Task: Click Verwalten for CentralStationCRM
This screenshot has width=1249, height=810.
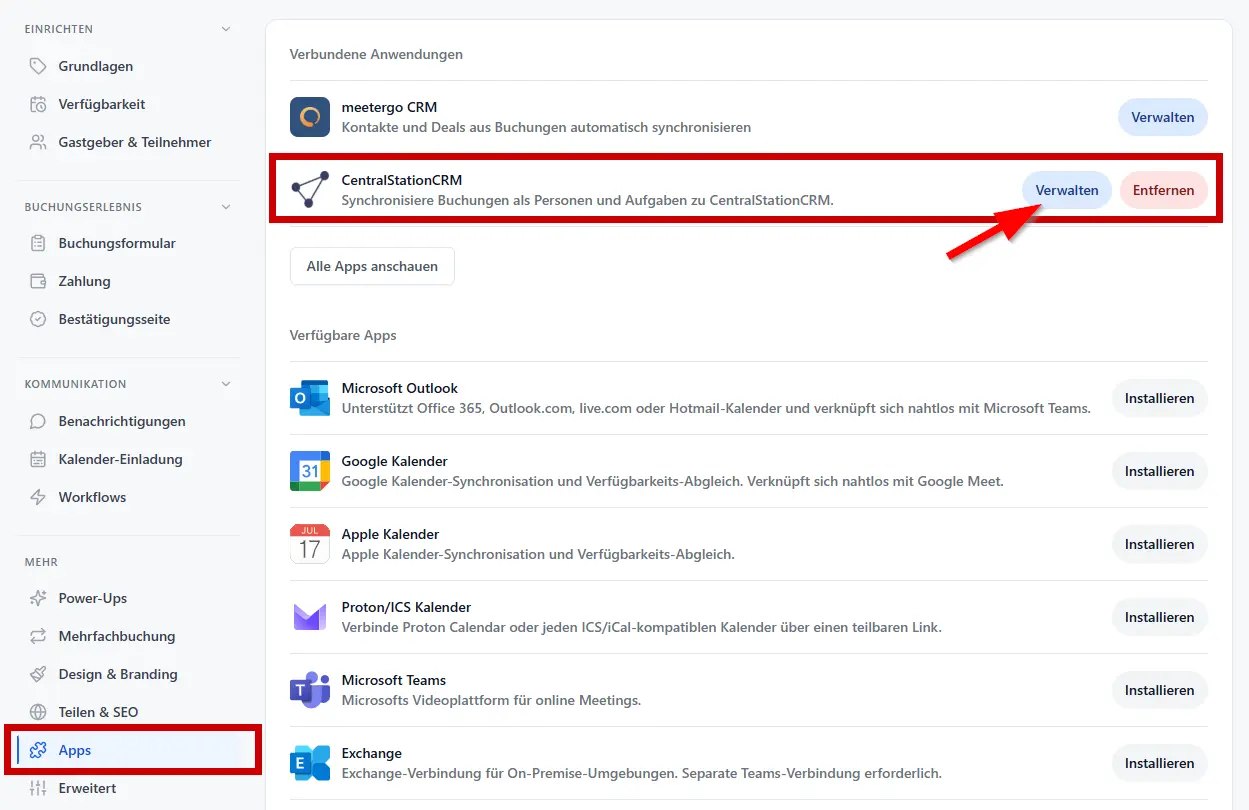Action: [1067, 190]
